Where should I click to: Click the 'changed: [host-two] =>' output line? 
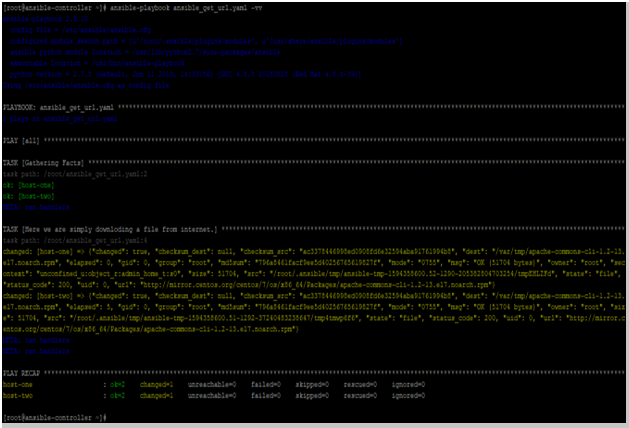point(314,312)
